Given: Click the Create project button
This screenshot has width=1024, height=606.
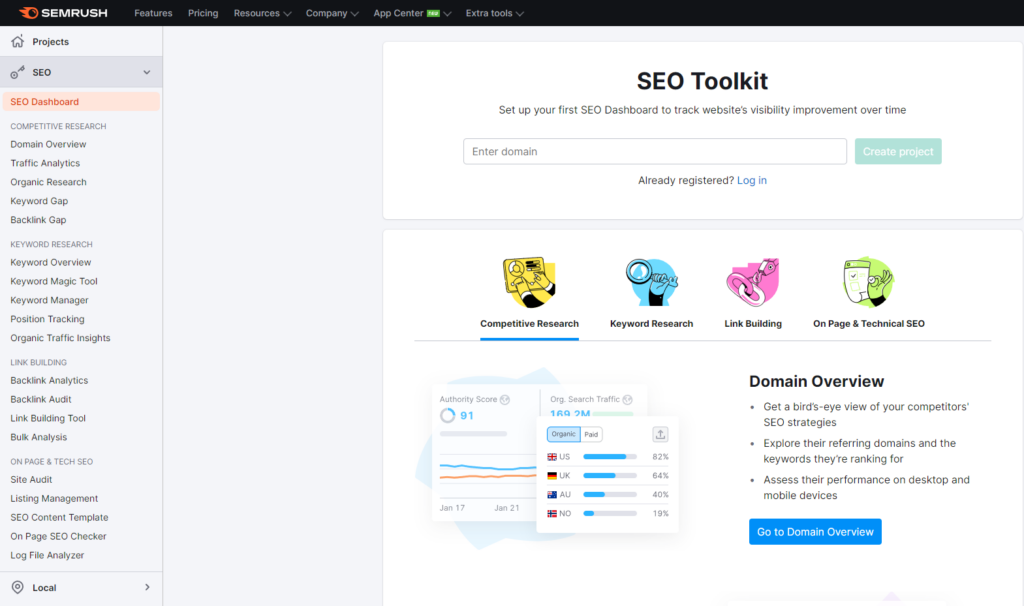Looking at the screenshot, I should (898, 152).
